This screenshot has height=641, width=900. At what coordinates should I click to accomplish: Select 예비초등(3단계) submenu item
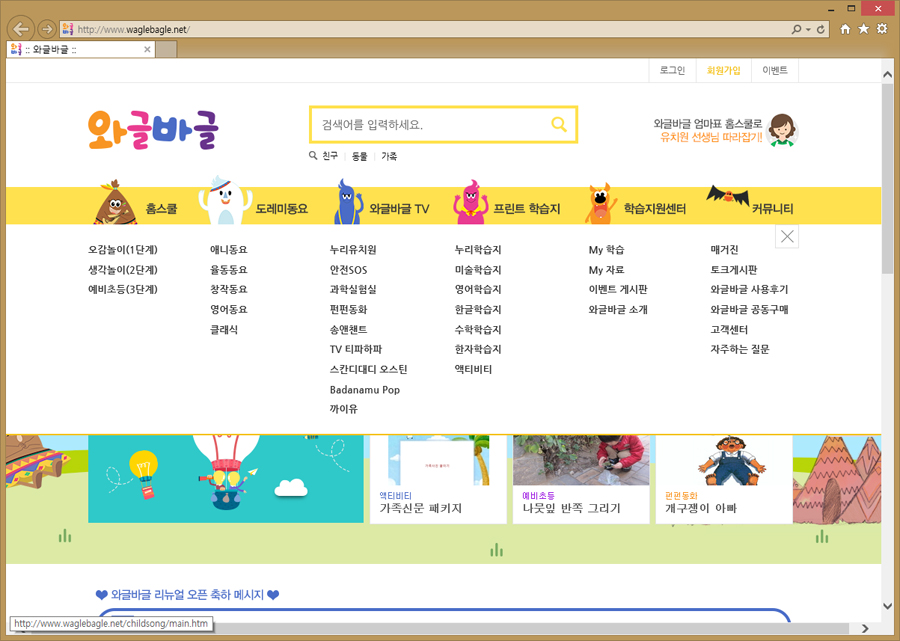(x=123, y=289)
